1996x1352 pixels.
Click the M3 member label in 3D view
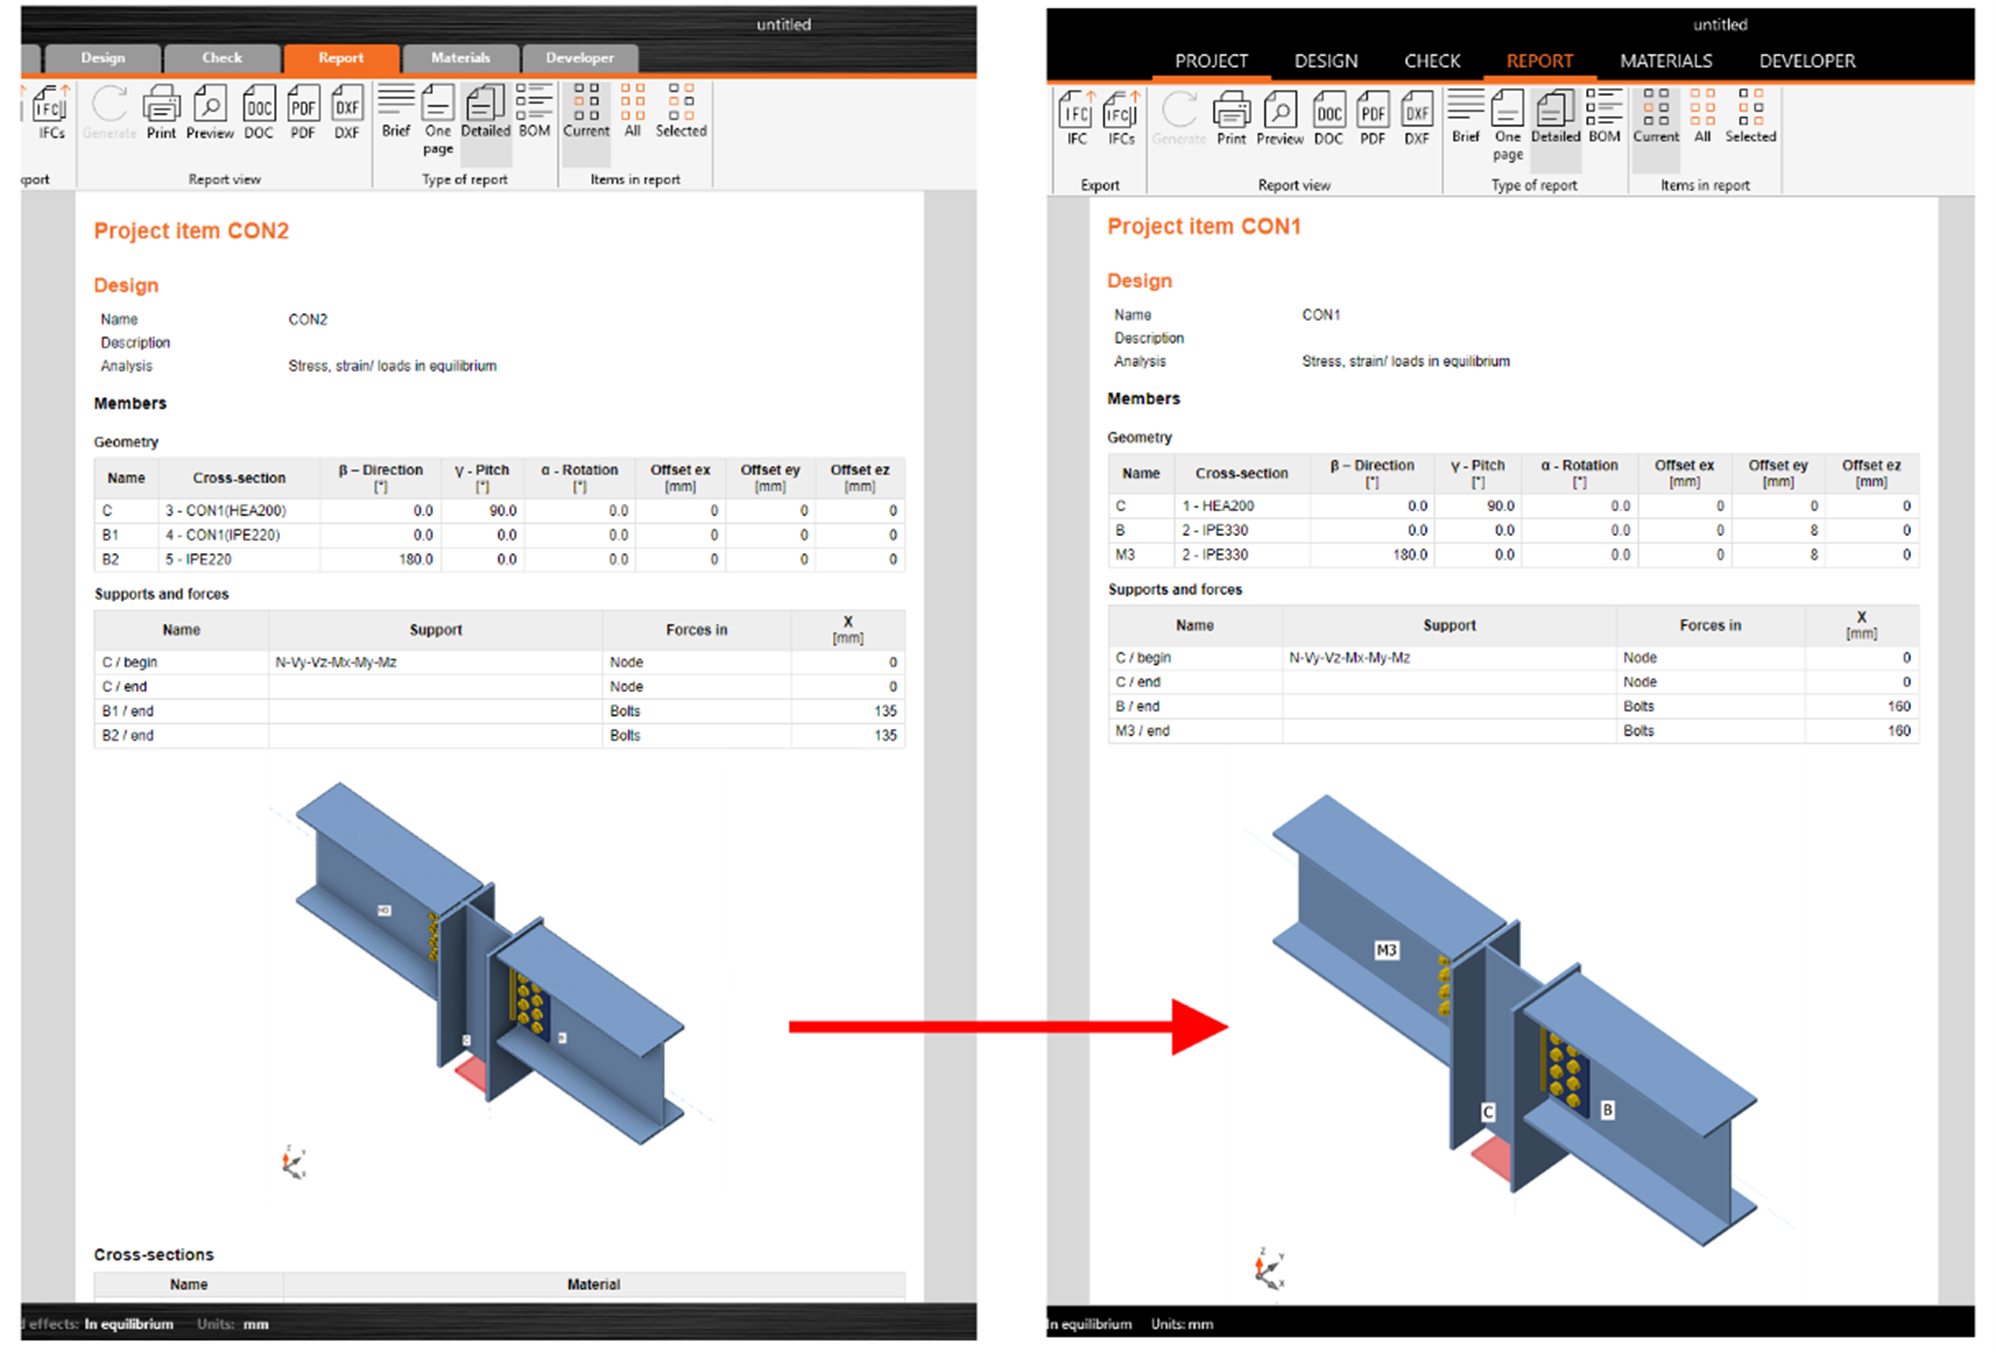pyautogui.click(x=1386, y=950)
